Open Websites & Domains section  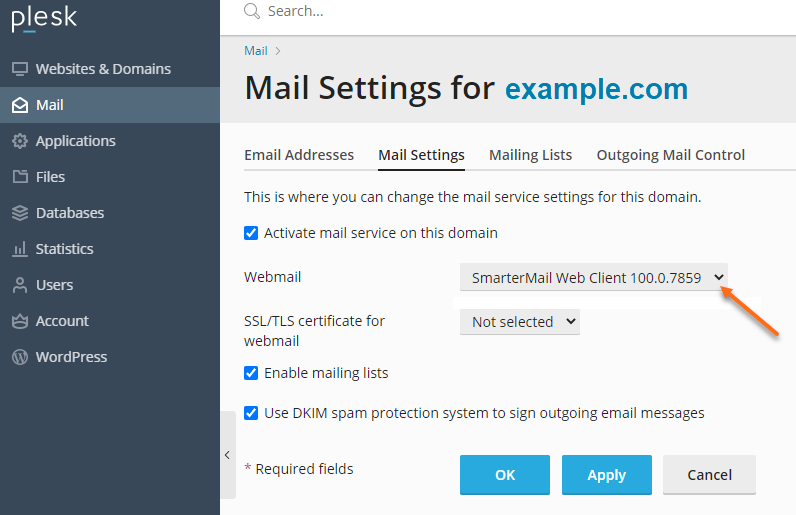110,69
